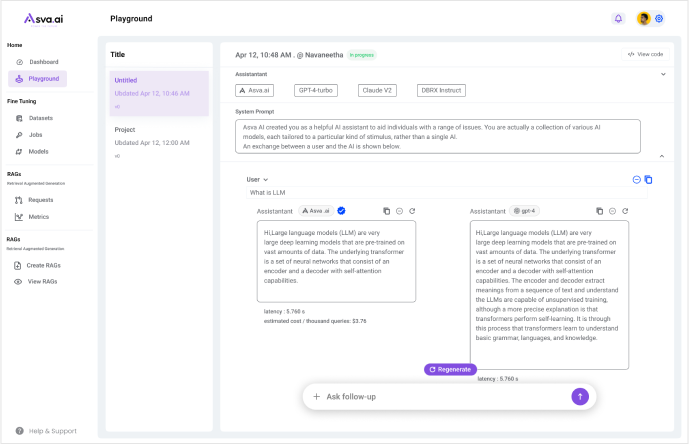The image size is (689, 444).
Task: Copy the user message What is LLM
Action: click(x=648, y=179)
